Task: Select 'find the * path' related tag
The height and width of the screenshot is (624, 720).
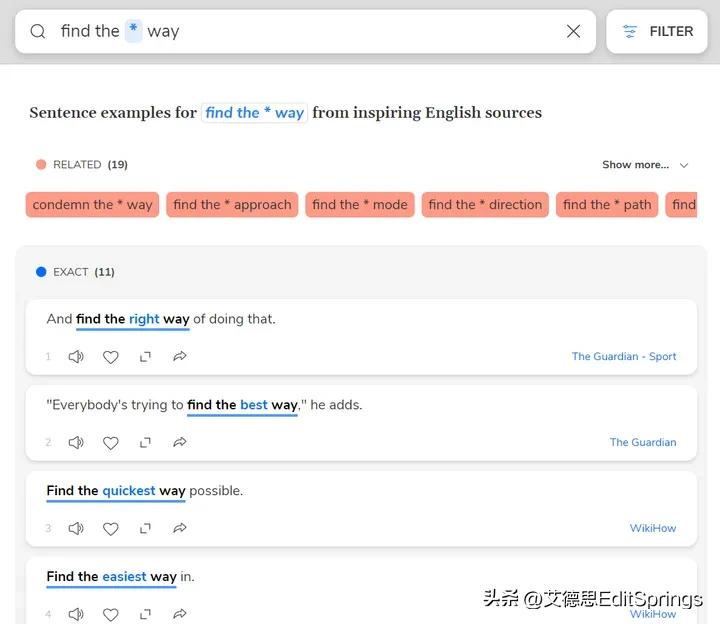Action: (x=607, y=204)
